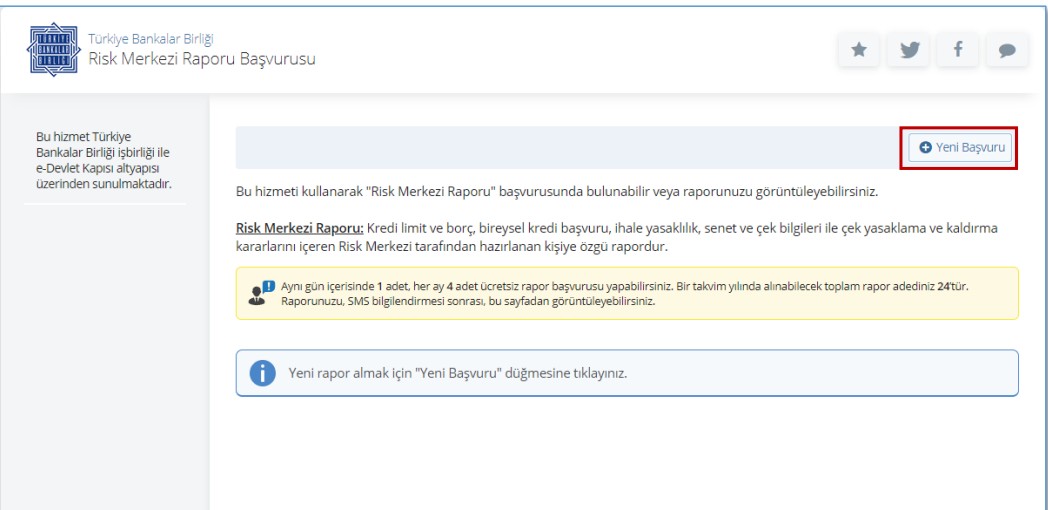Open the Türkiye Bankalar Birliği link
The width and height of the screenshot is (1048, 510).
pos(151,38)
